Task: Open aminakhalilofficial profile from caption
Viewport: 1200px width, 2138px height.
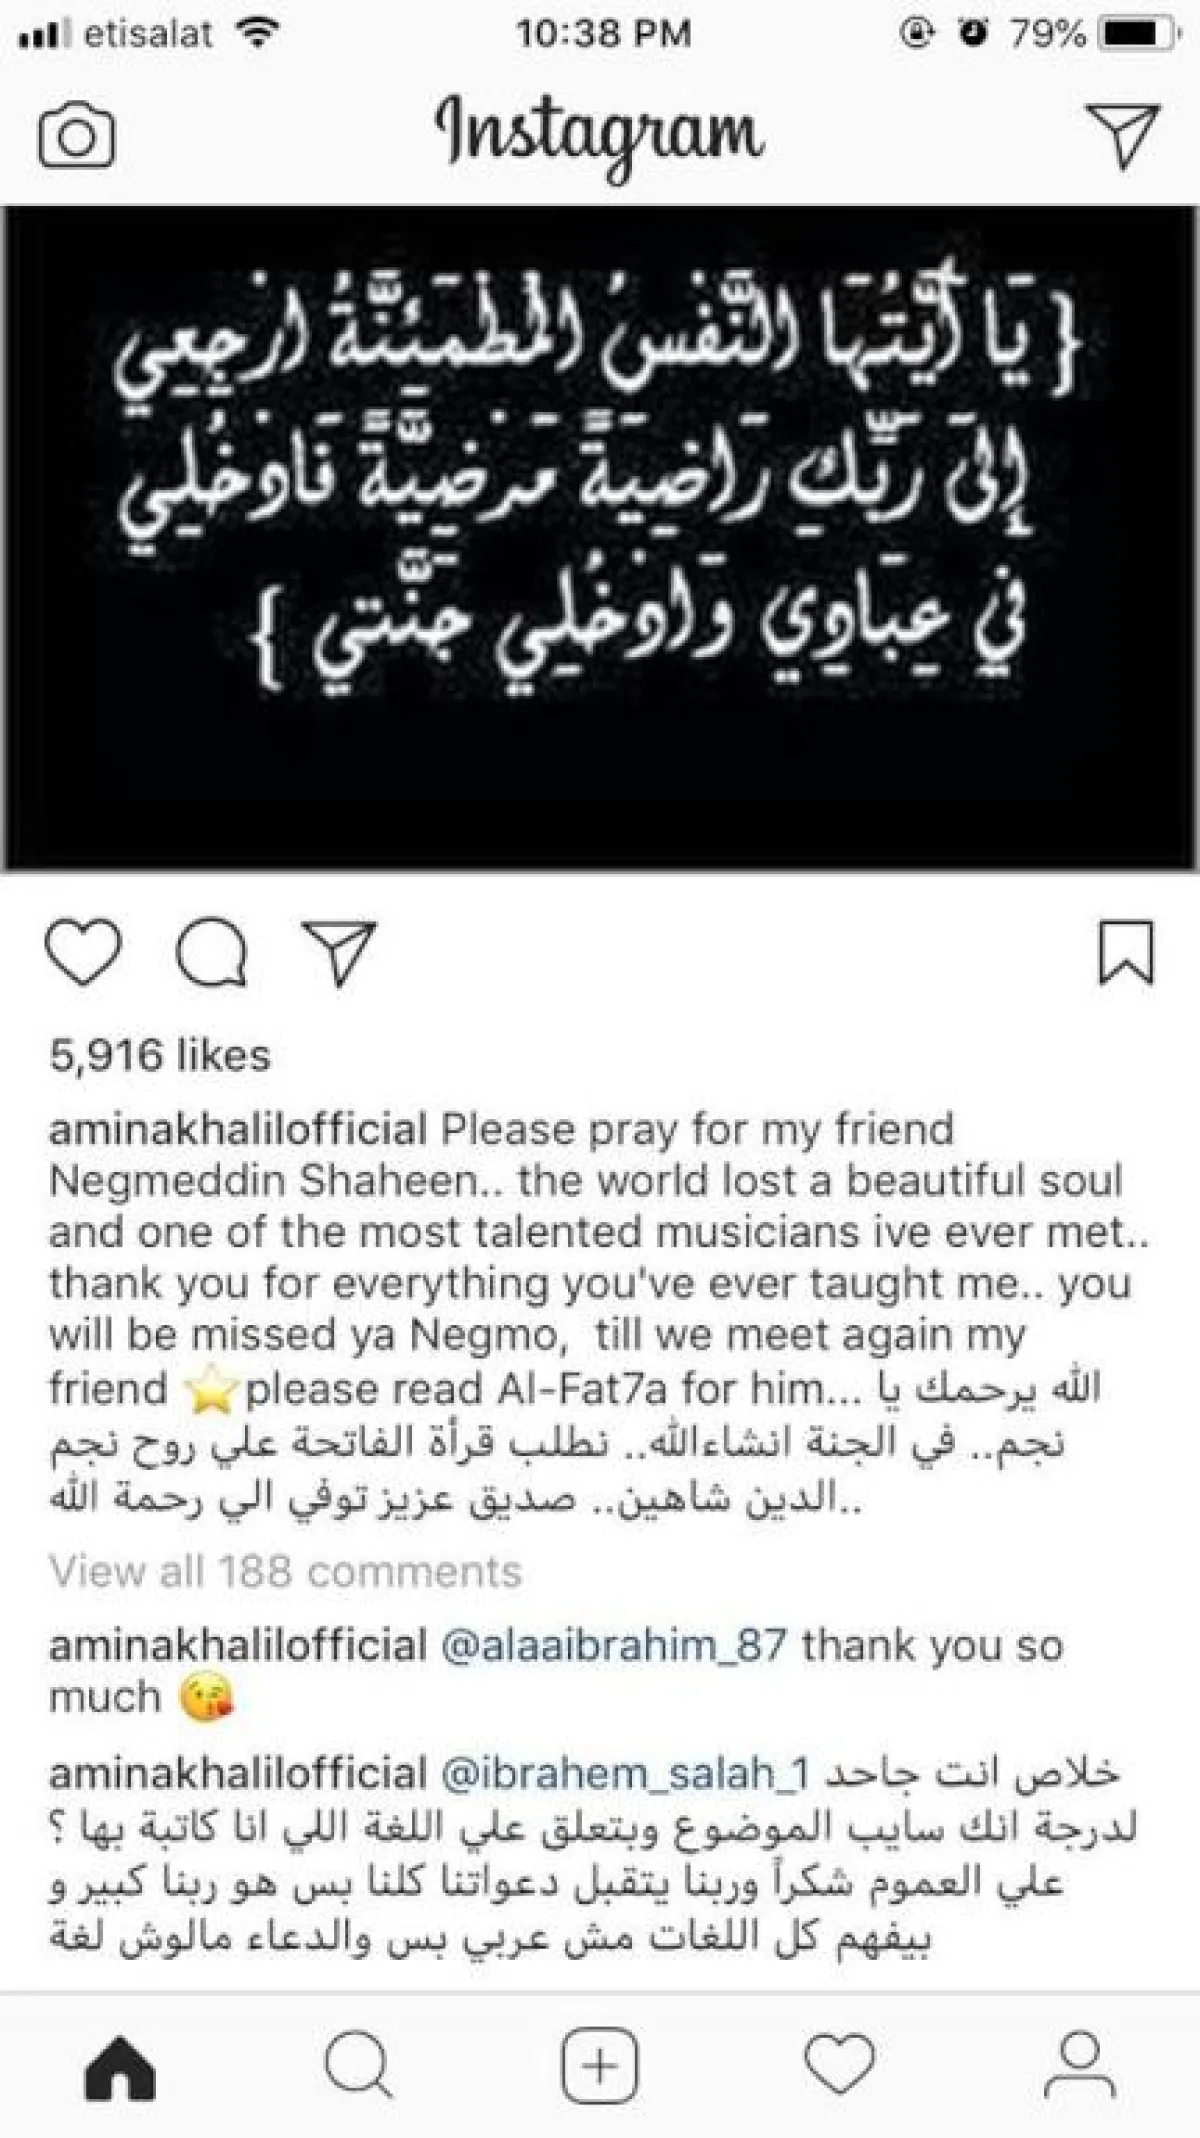Action: click(238, 1130)
